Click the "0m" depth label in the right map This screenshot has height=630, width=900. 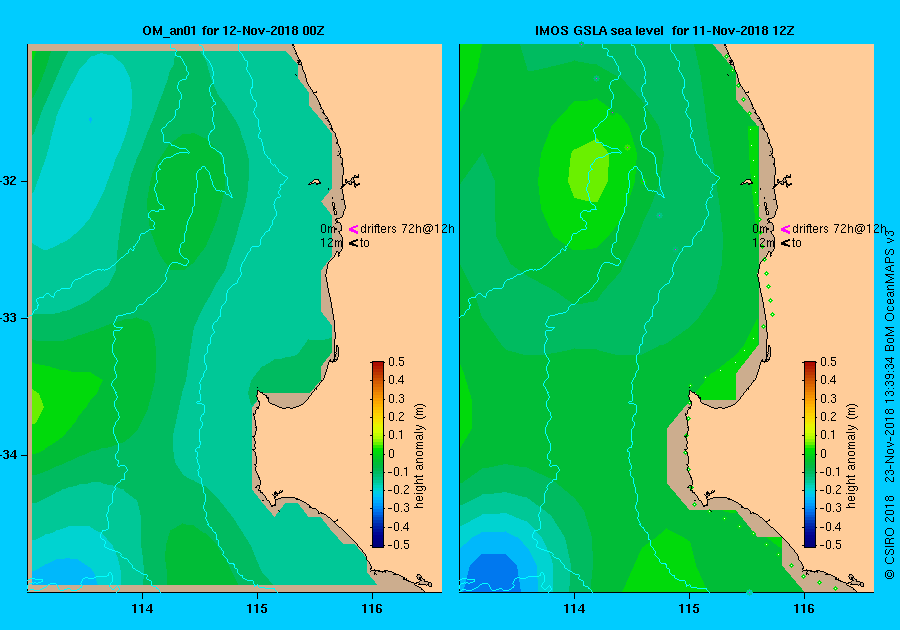click(760, 229)
